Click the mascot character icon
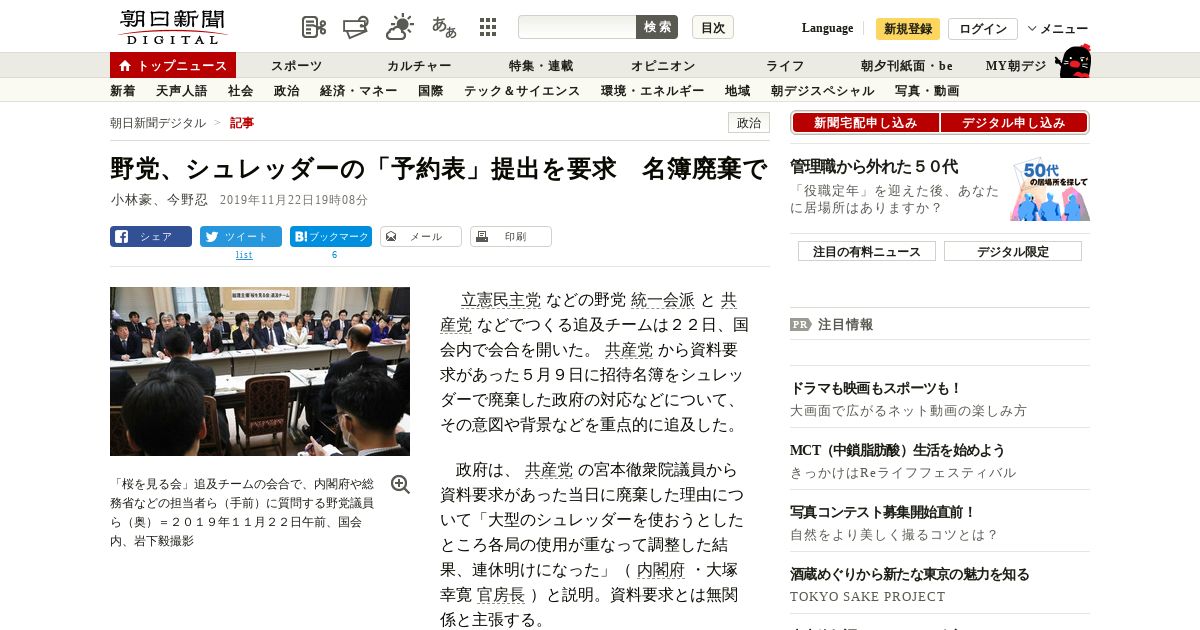 [x=1073, y=62]
